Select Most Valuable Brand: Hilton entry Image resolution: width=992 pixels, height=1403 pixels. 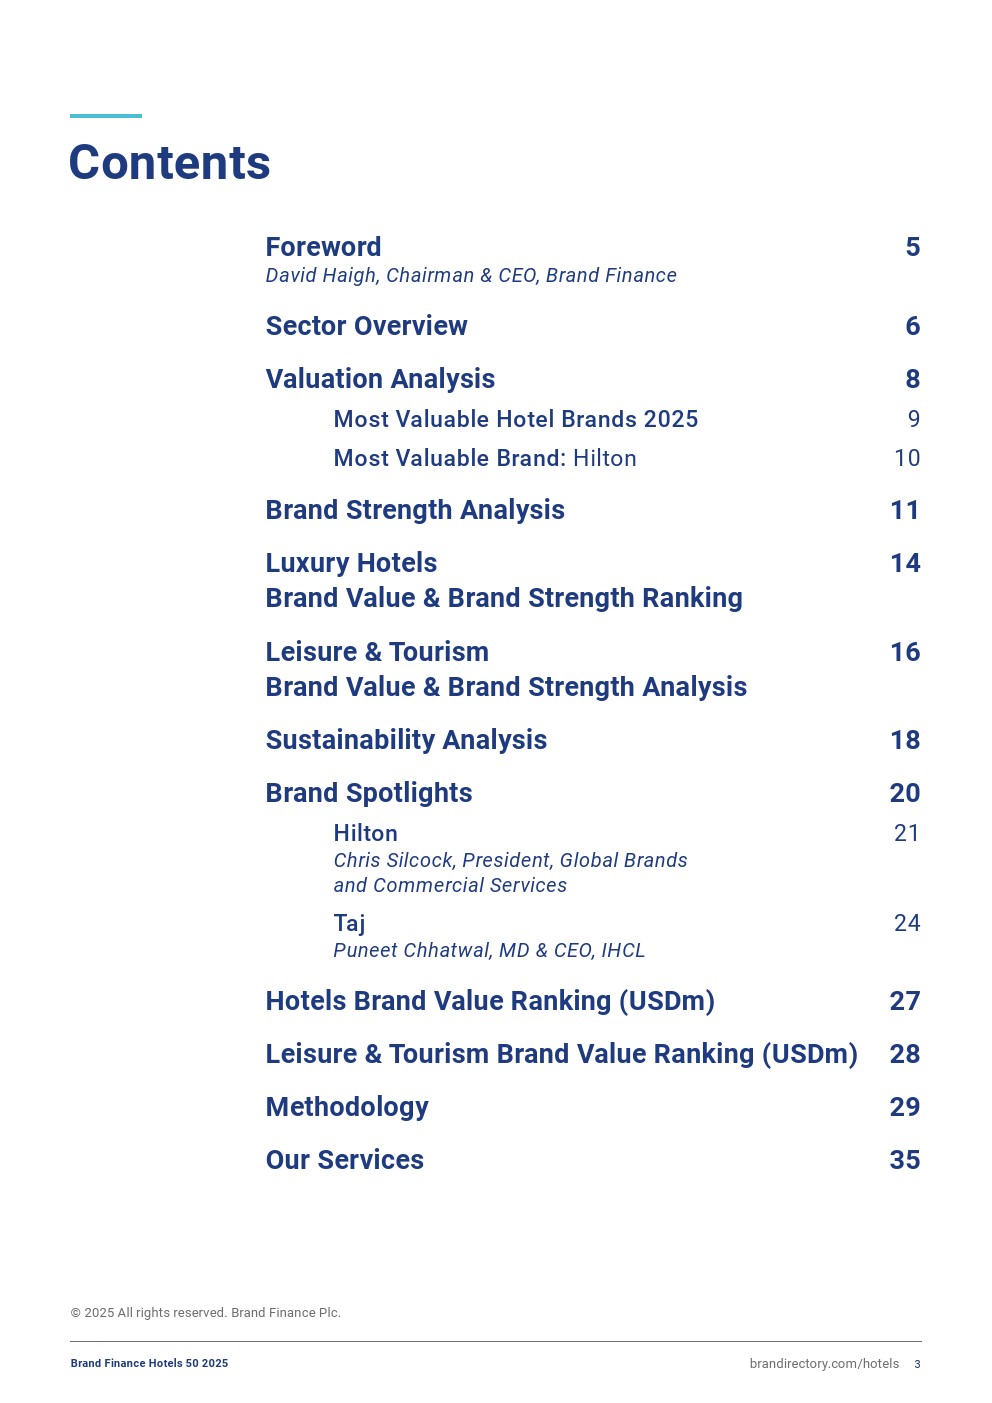coord(484,458)
